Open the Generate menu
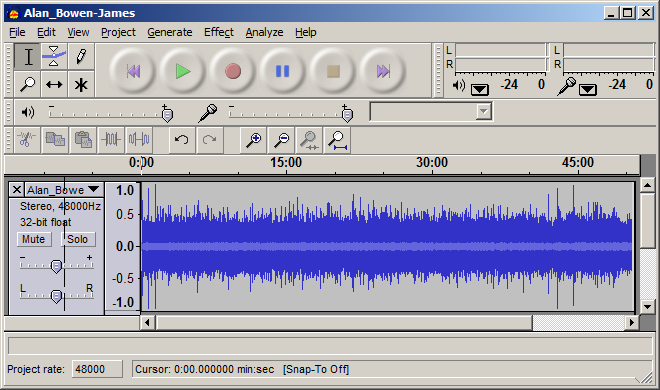 (170, 32)
